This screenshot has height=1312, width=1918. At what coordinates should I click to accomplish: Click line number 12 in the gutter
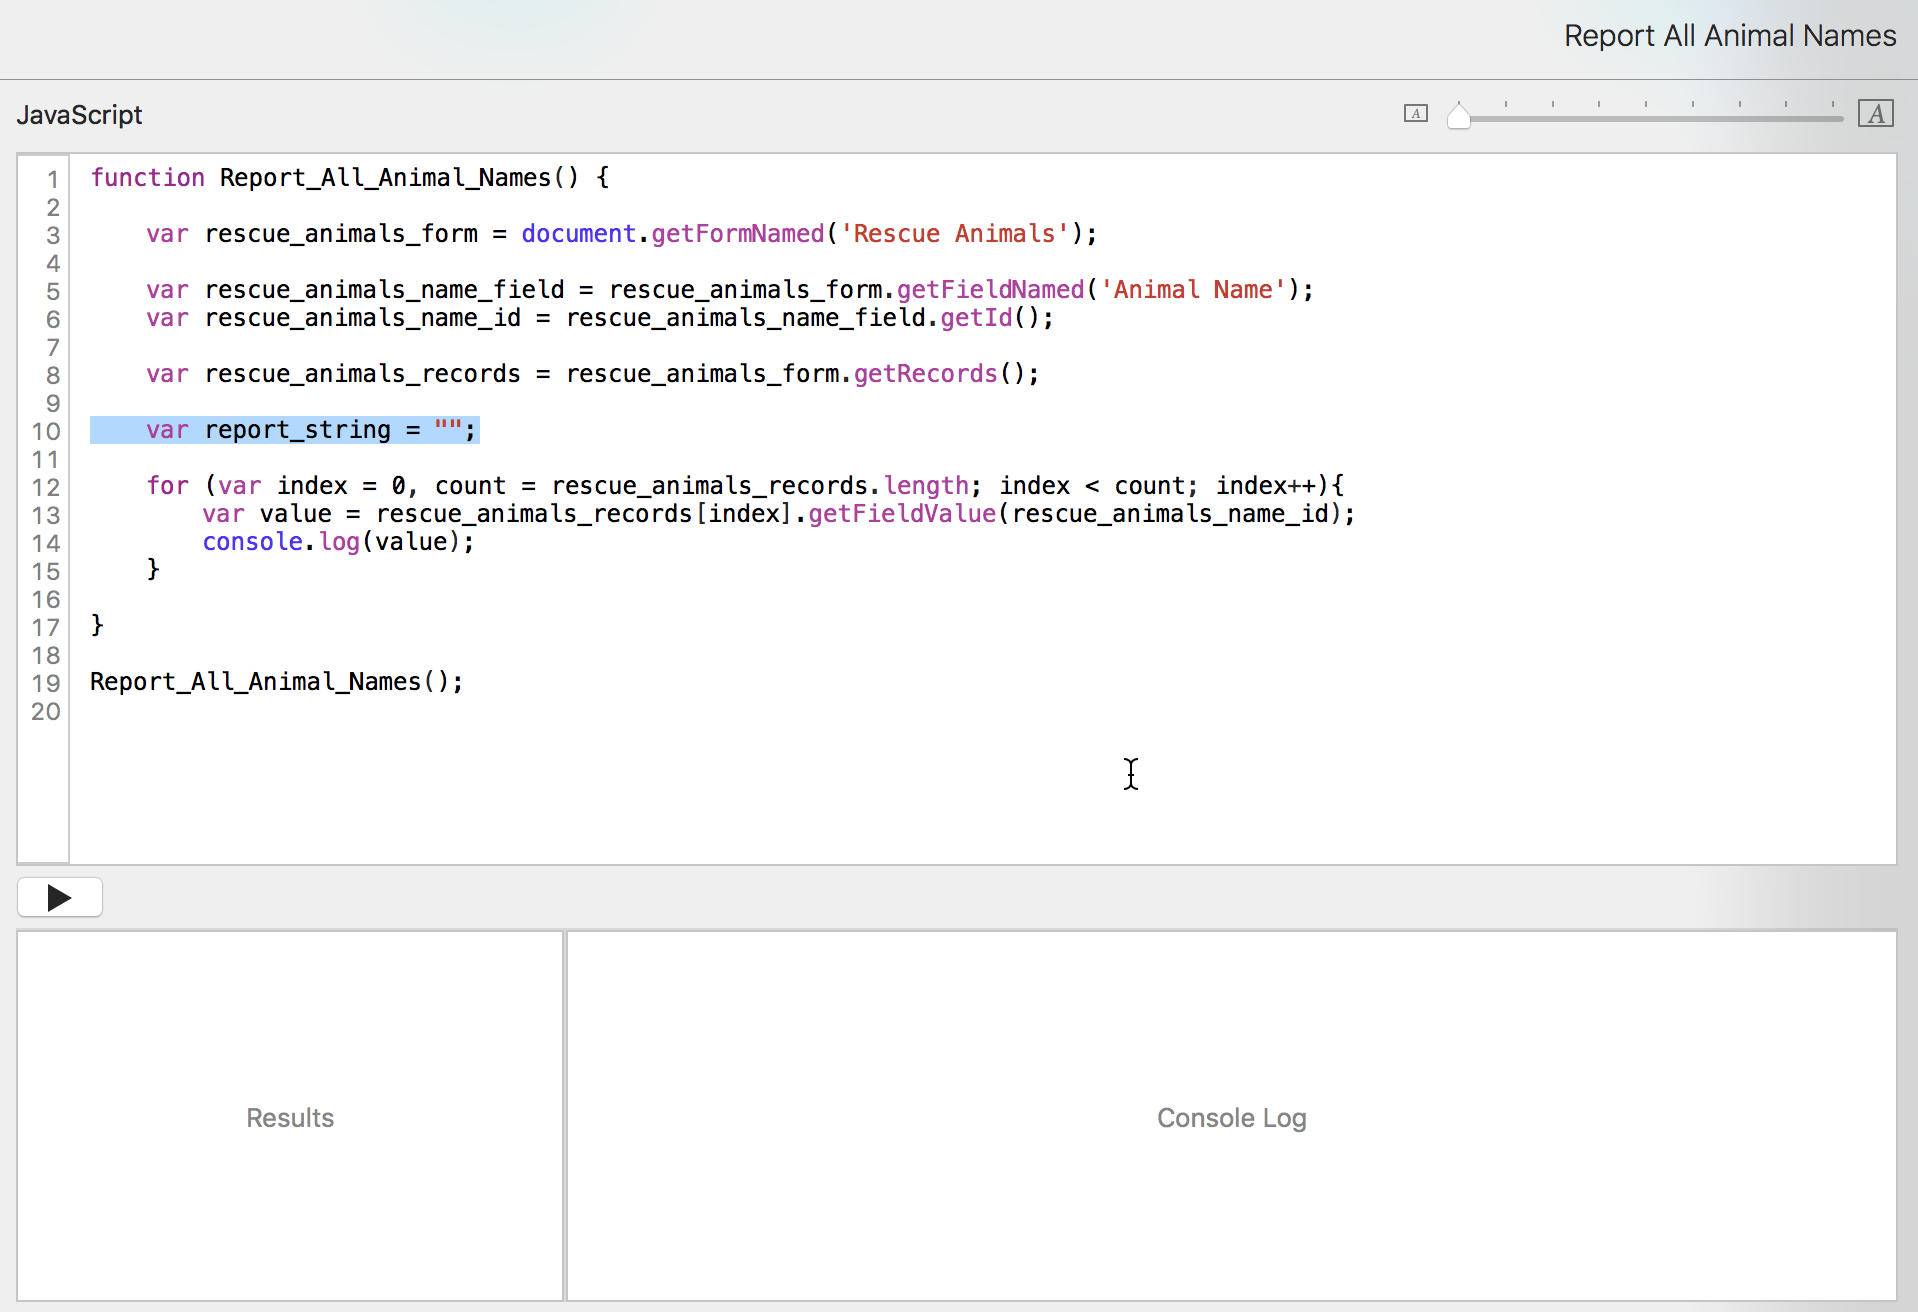pos(46,487)
